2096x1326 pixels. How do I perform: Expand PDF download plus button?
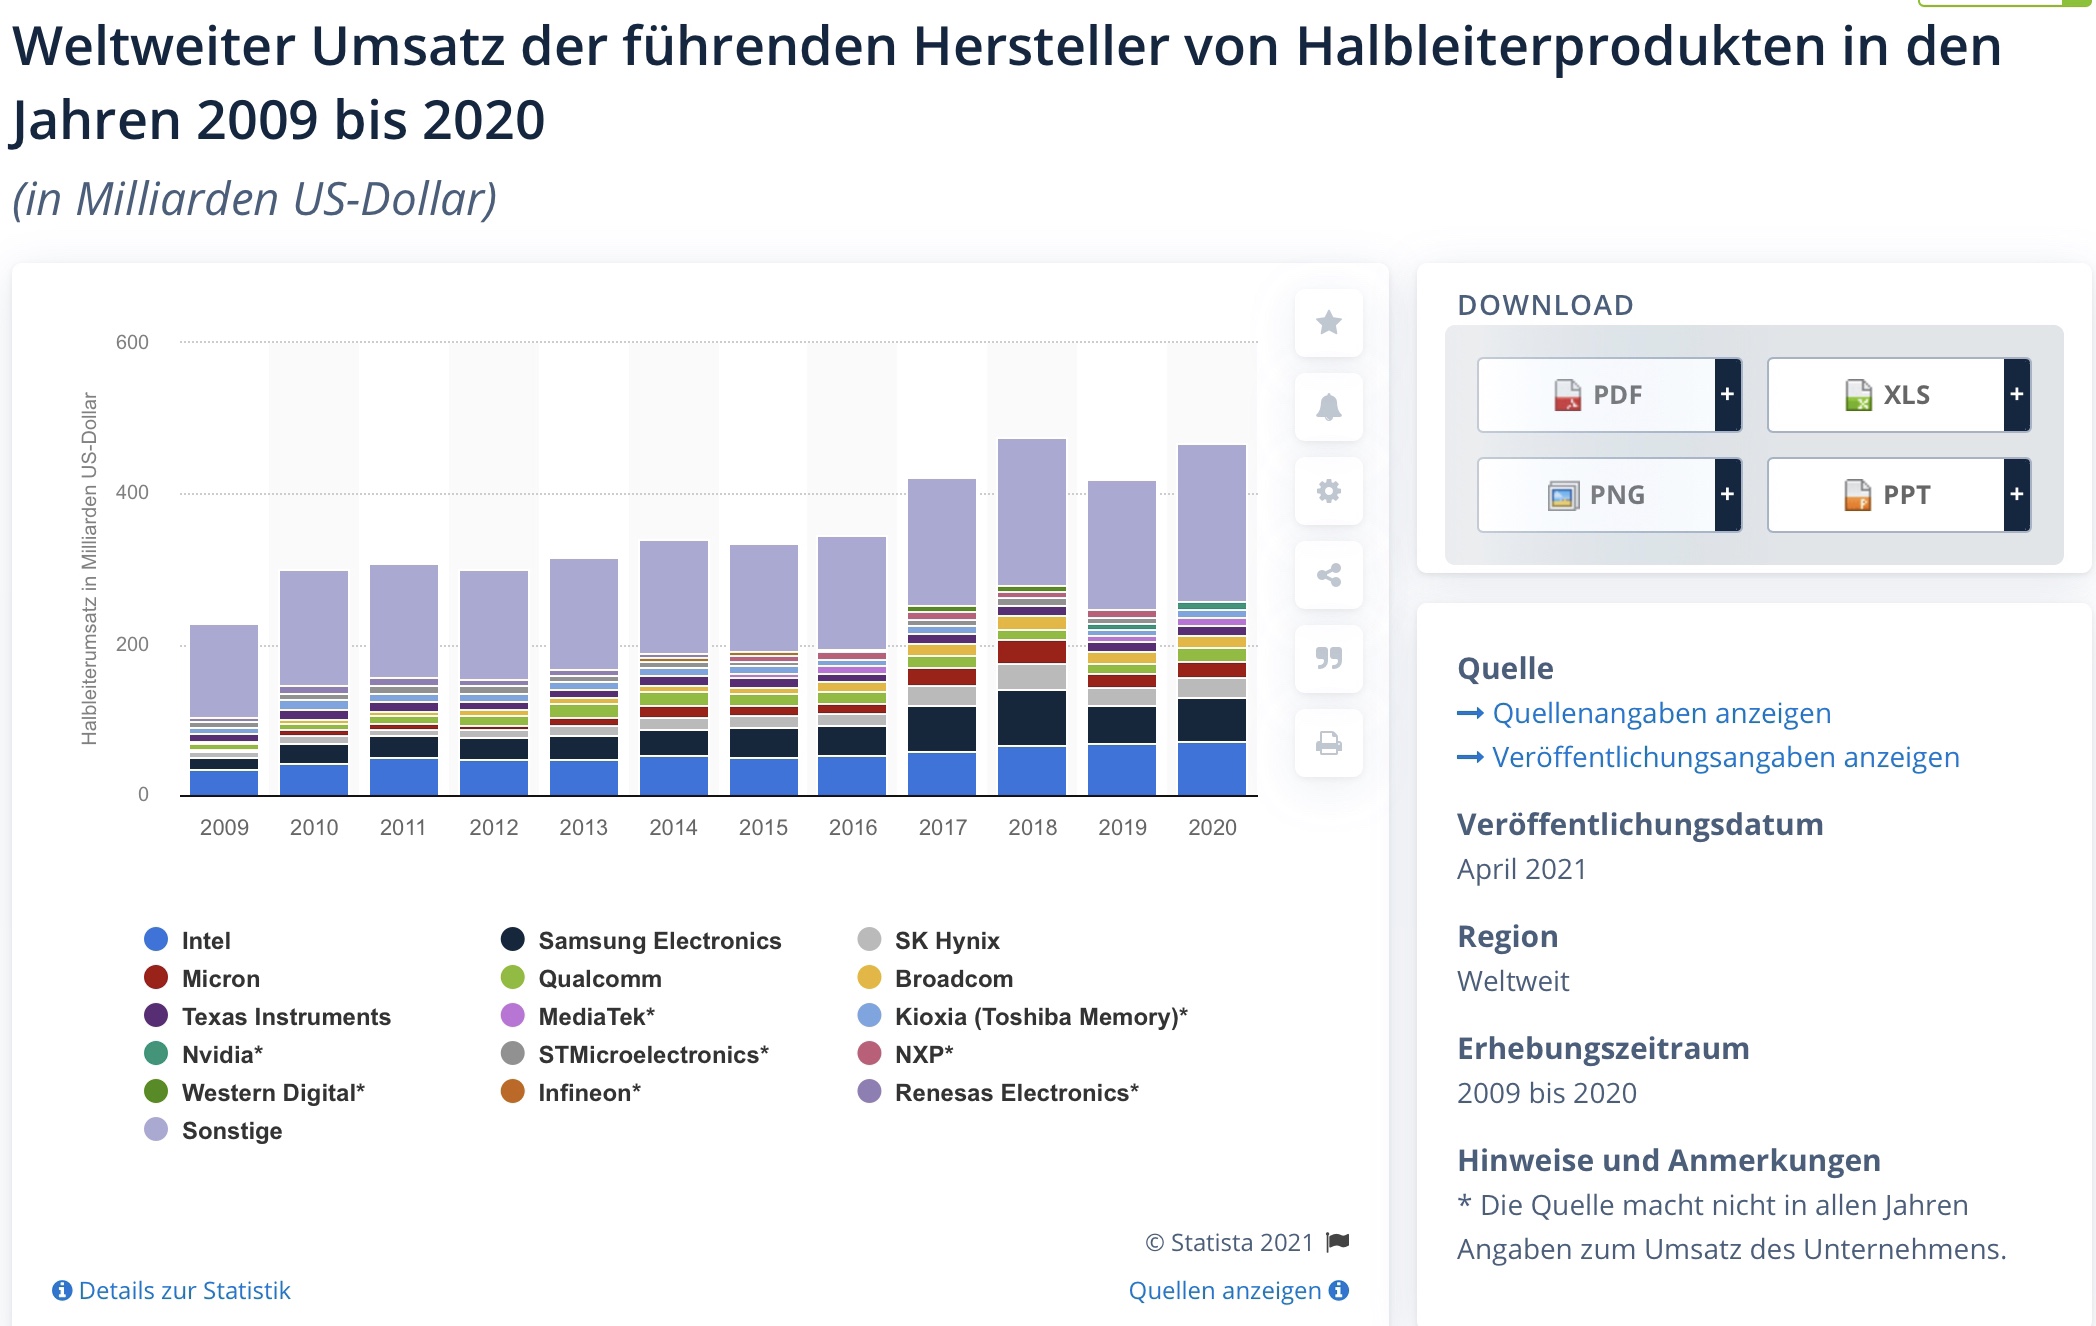coord(1727,395)
